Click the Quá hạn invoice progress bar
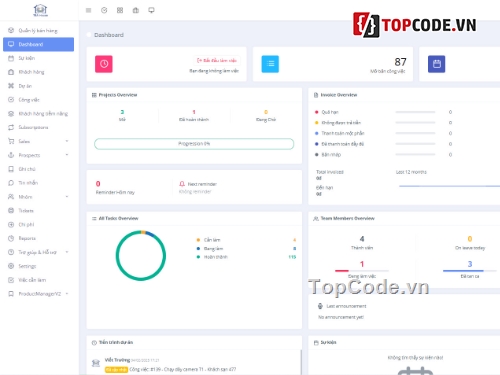Image resolution: width=500 pixels, height=375 pixels. pos(415,112)
